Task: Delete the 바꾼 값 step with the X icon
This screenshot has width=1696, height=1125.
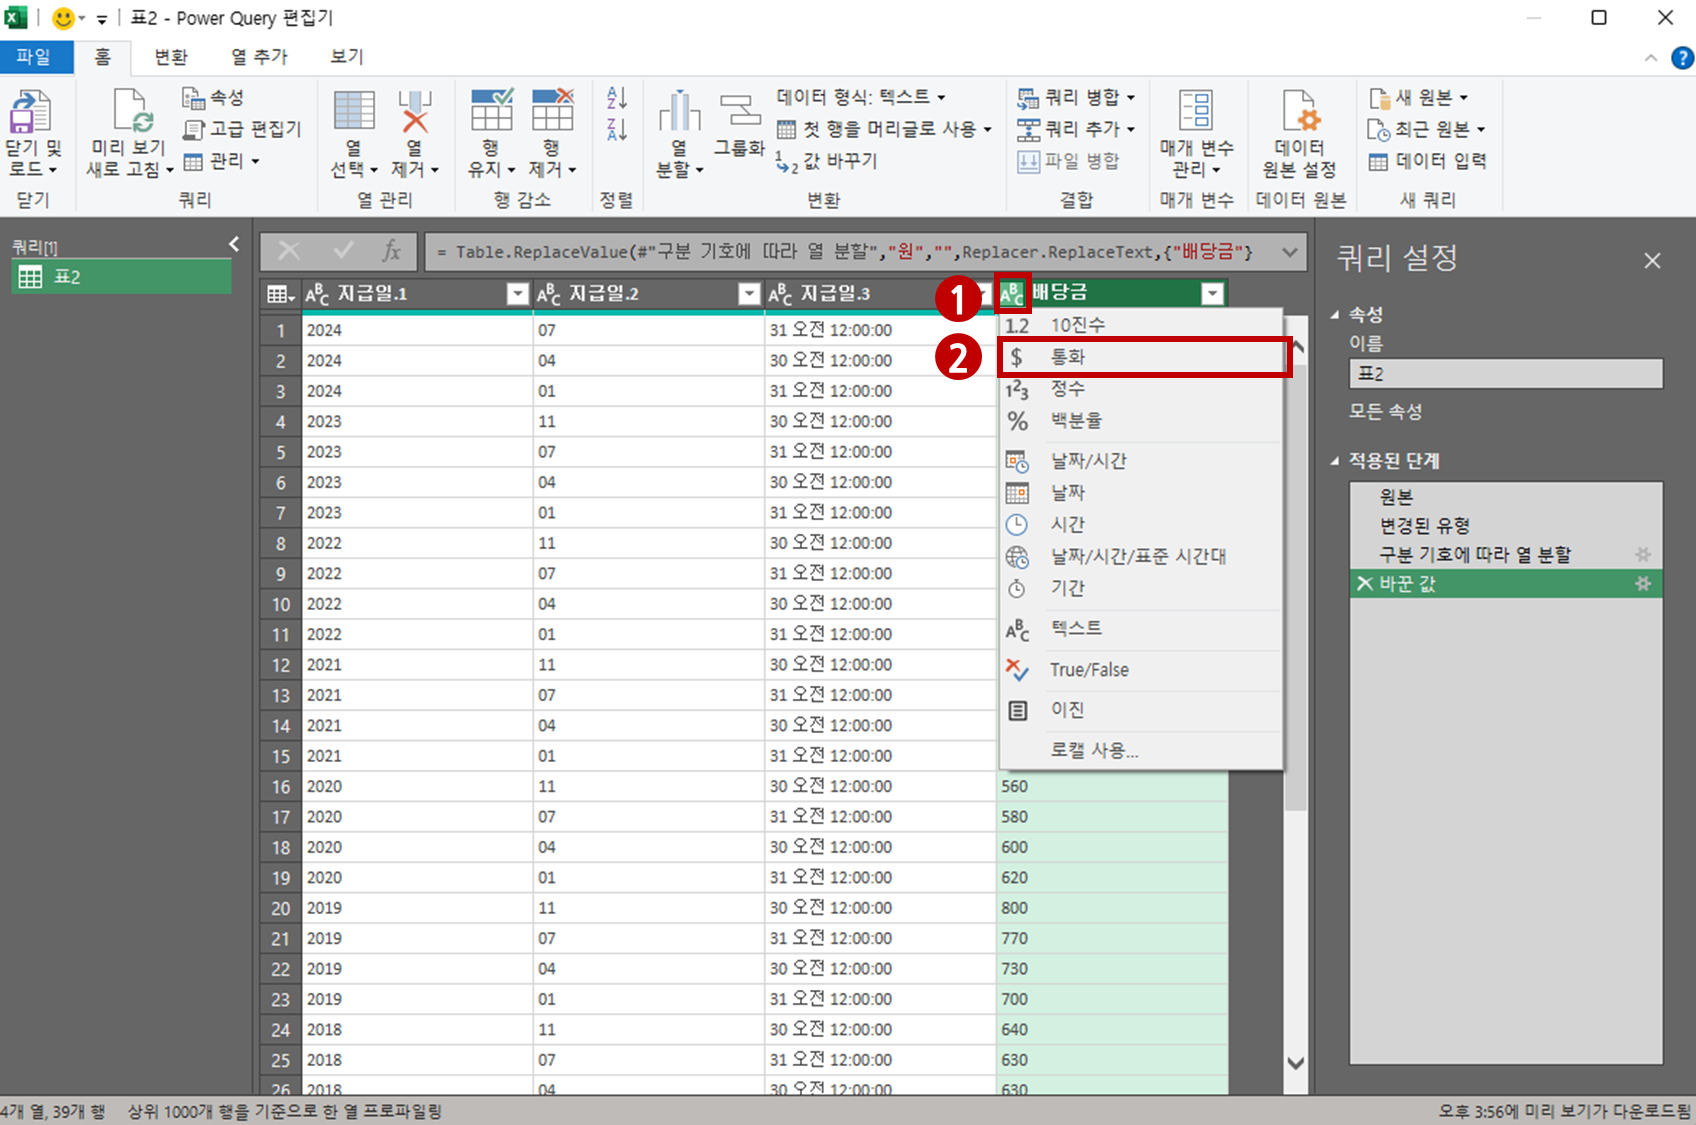Action: (1364, 584)
